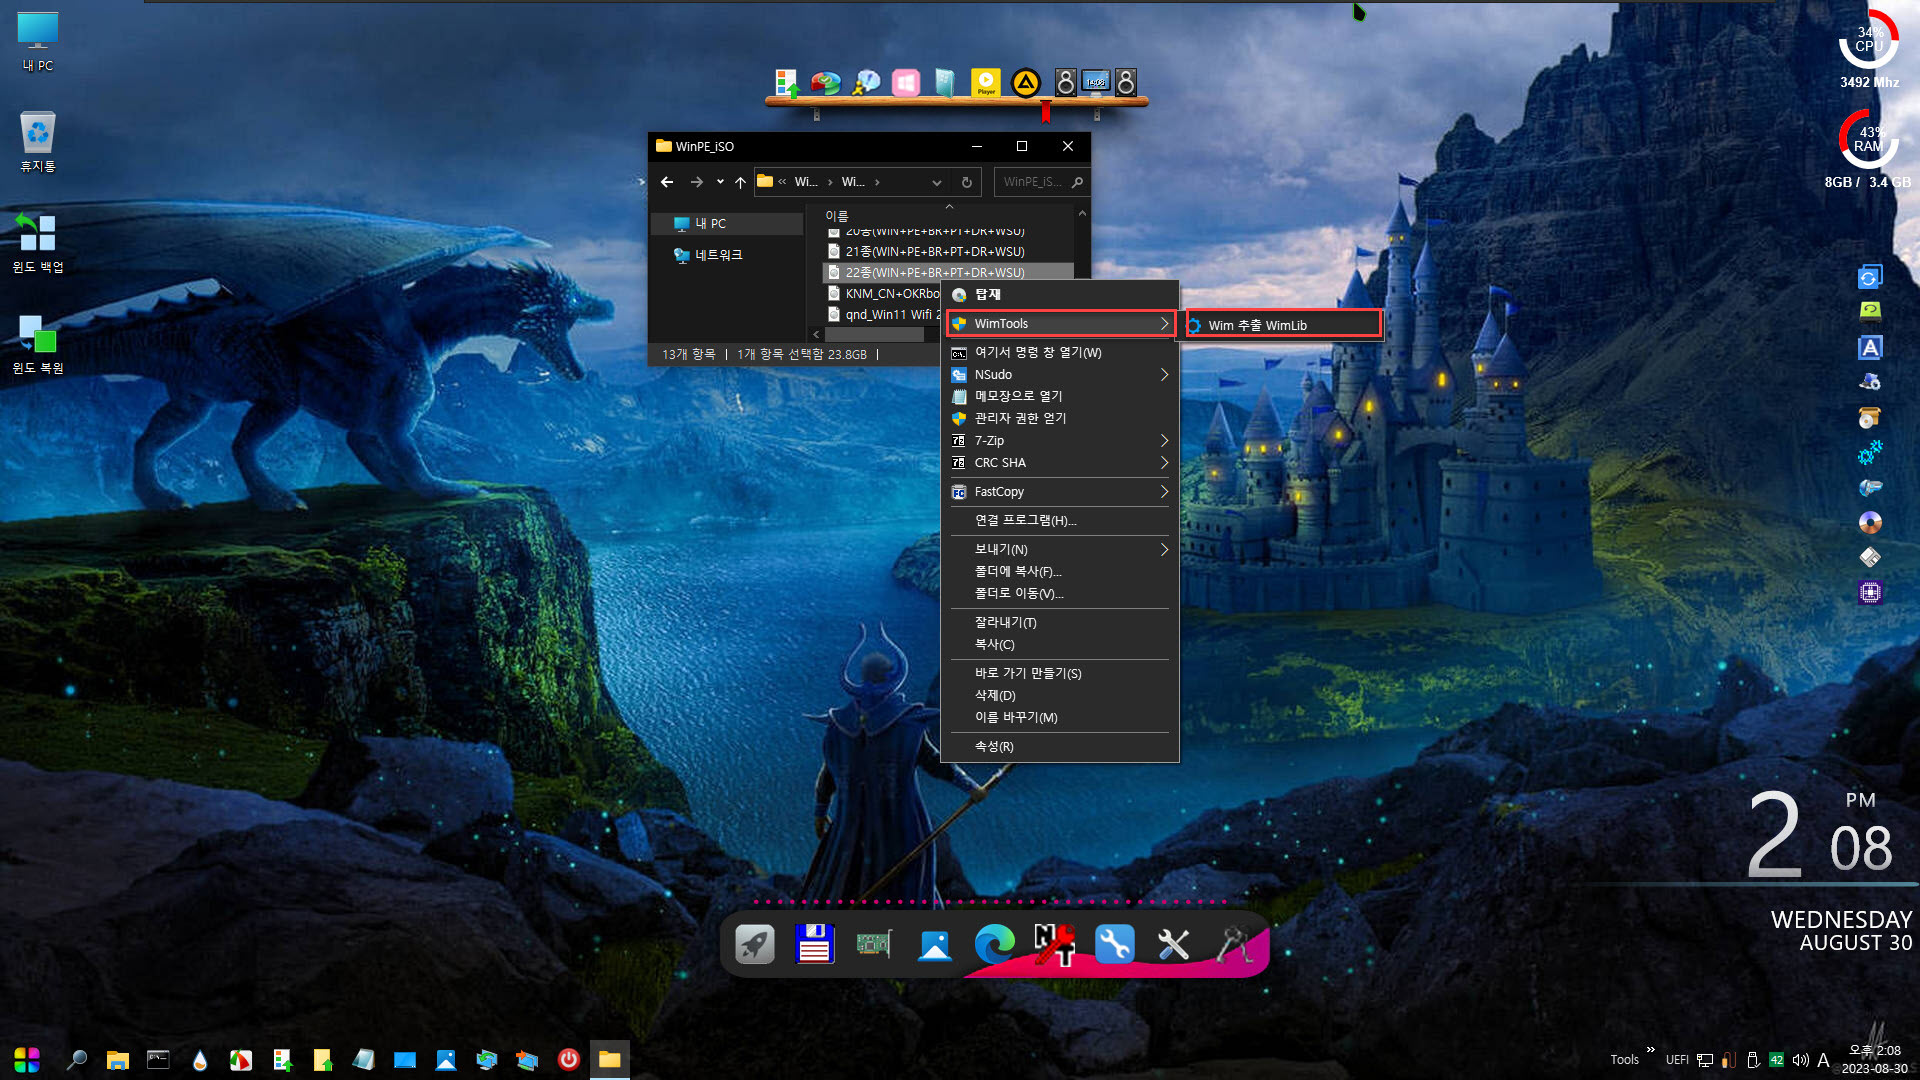Select 잘라내기(T) from the context menu

(1061, 623)
